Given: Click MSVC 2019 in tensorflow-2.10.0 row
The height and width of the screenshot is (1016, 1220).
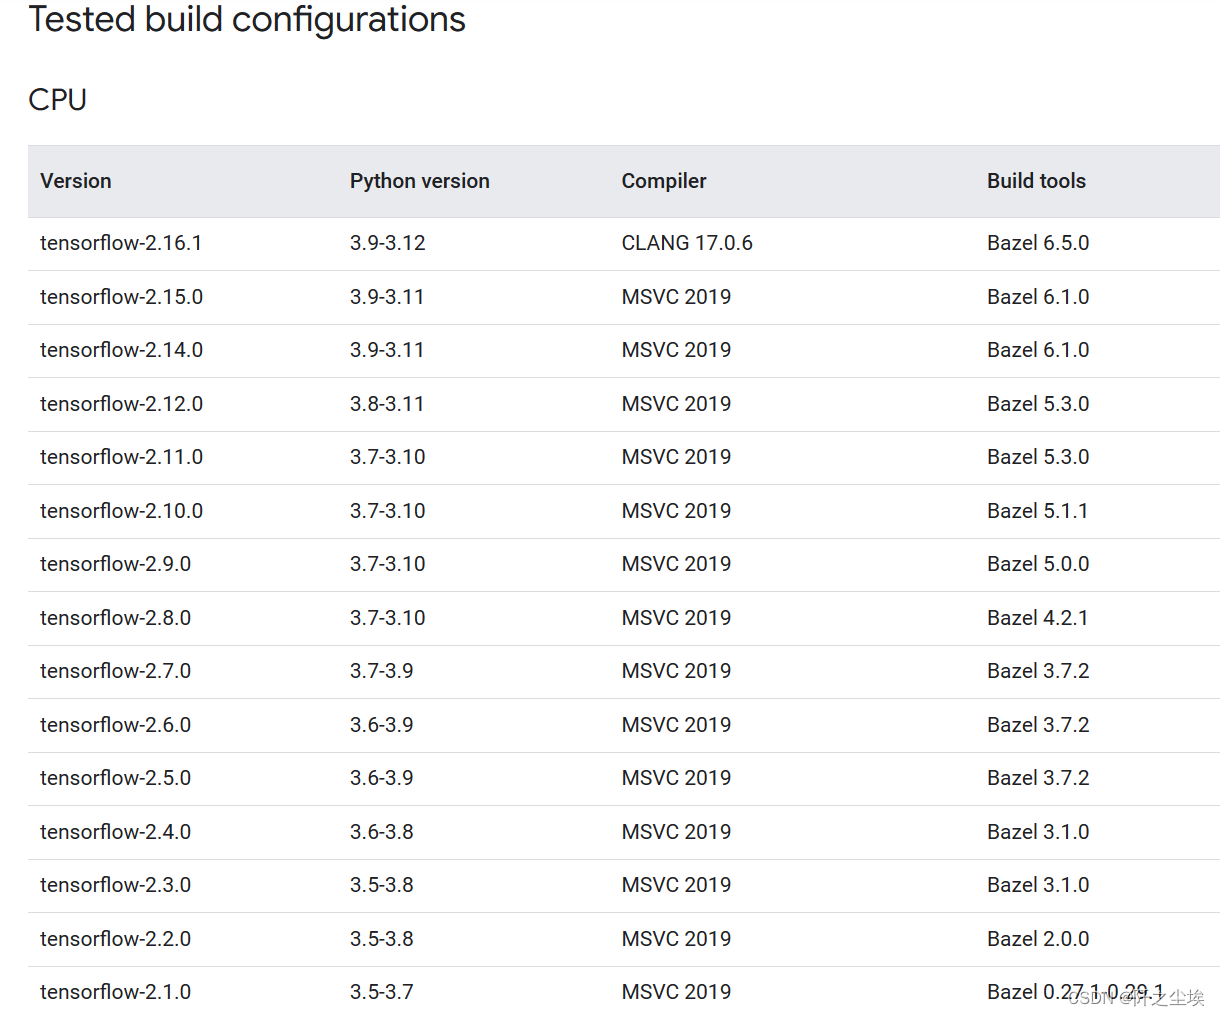Looking at the screenshot, I should (x=676, y=511).
